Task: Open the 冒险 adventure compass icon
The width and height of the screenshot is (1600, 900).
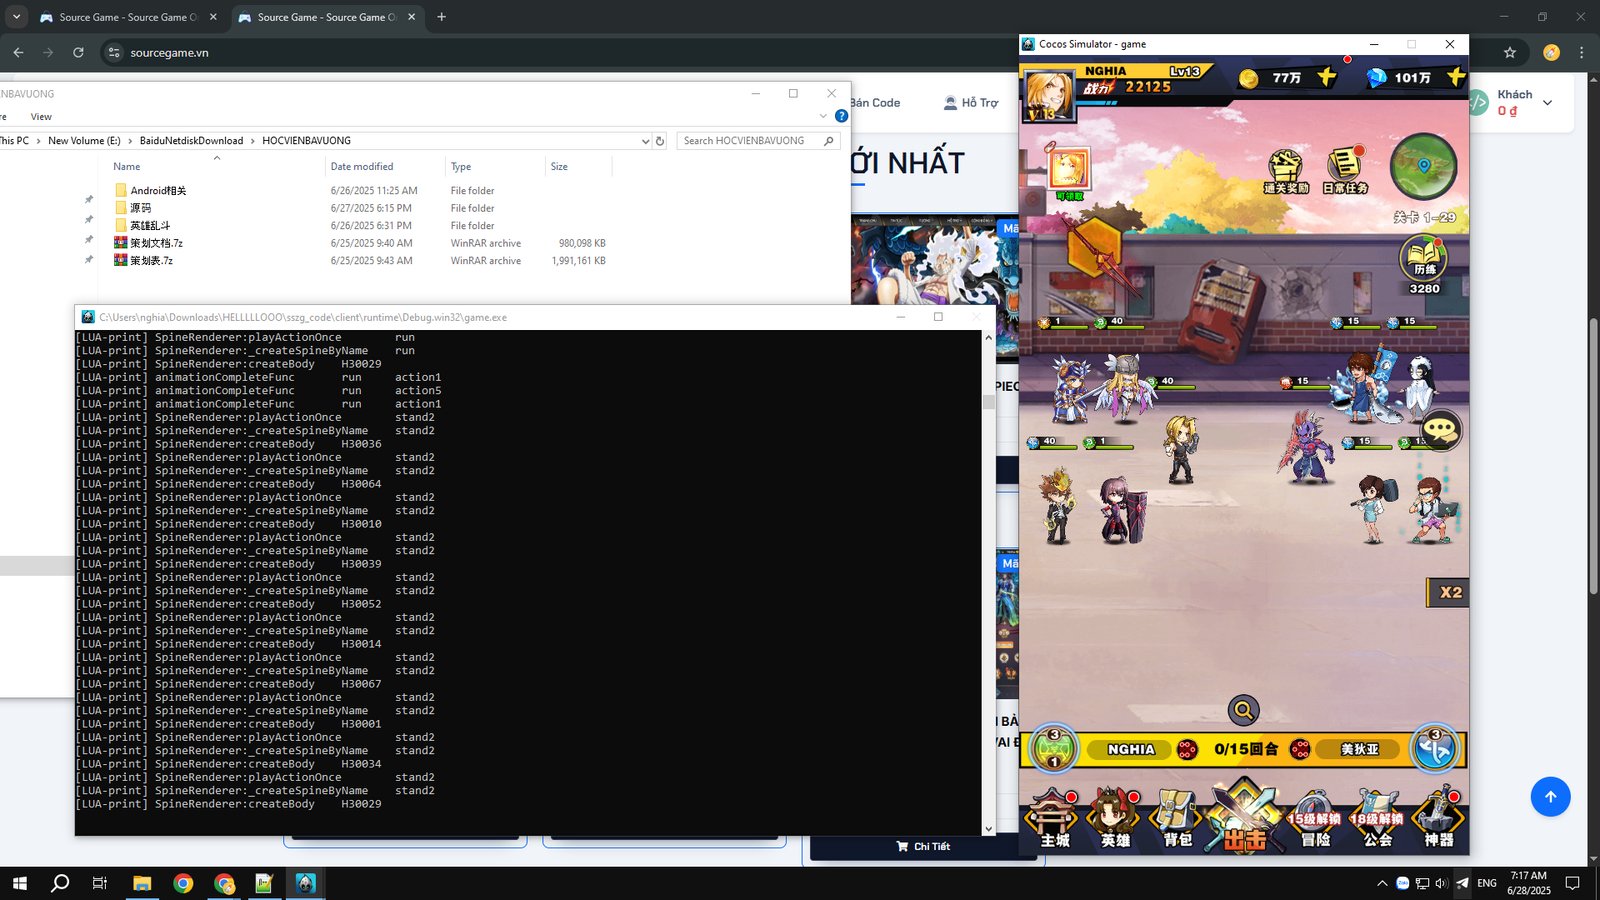Action: tap(1314, 819)
